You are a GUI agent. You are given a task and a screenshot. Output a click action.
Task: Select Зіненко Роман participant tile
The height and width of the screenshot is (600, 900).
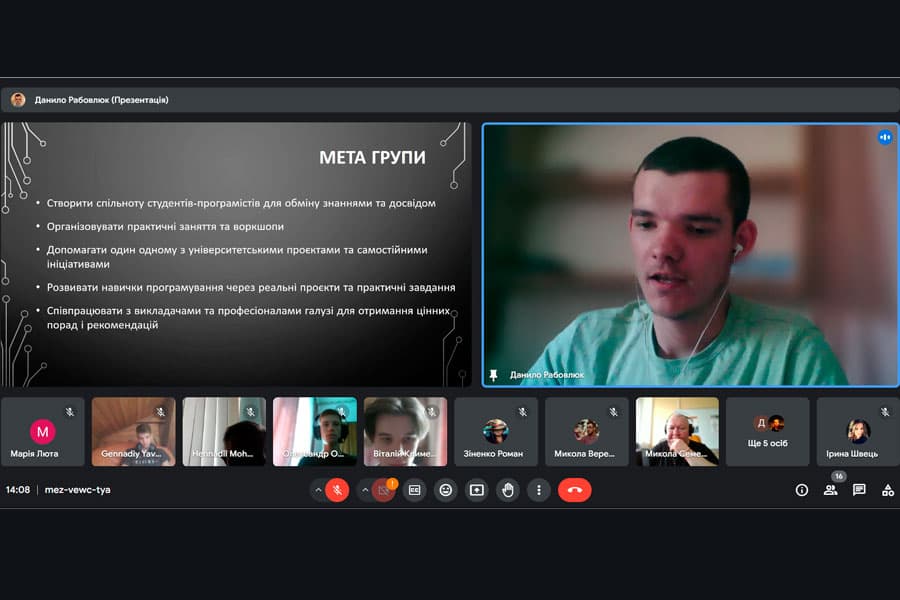coord(496,431)
